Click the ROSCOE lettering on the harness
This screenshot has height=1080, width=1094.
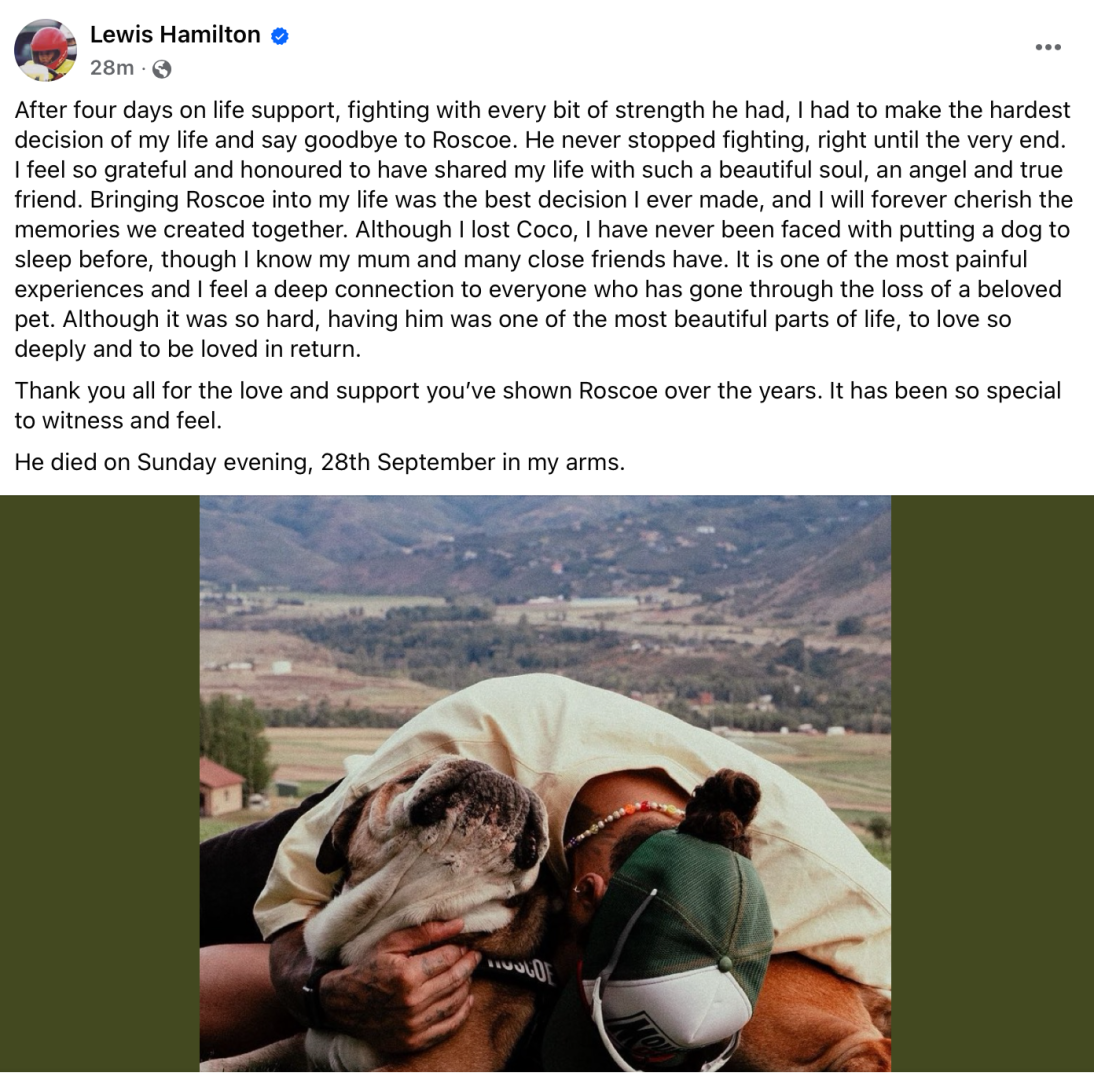coord(520,970)
